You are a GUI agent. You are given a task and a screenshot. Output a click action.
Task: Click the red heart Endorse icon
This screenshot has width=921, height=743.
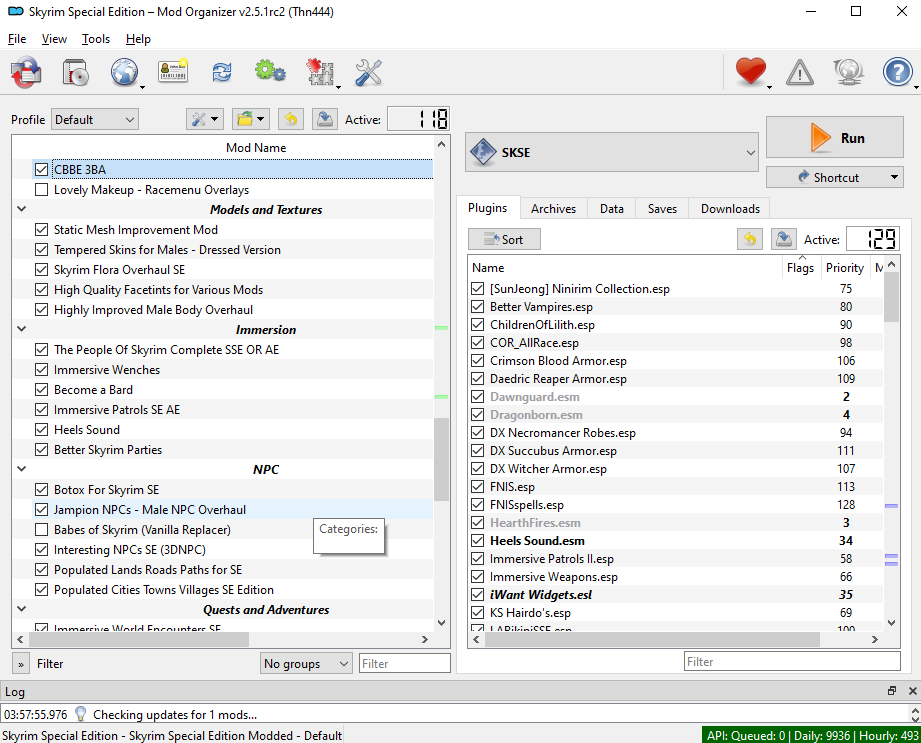click(x=750, y=72)
